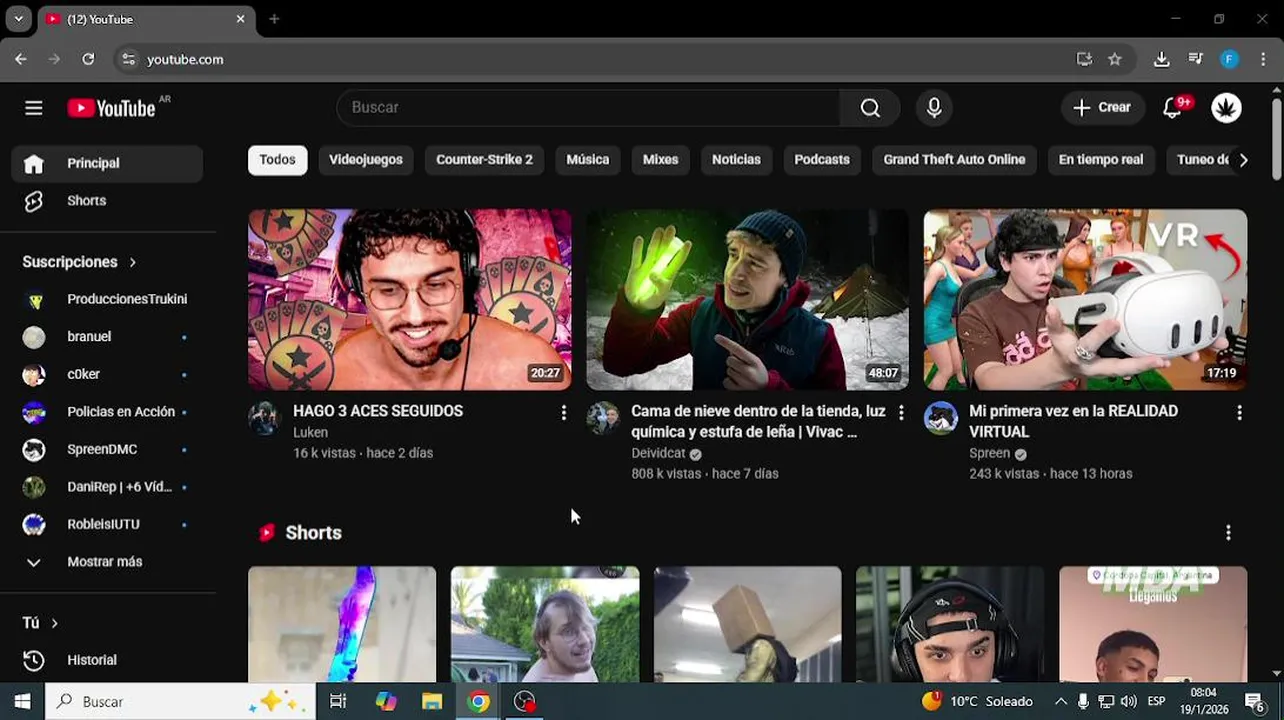Open RobleisIUTU subscription
Image resolution: width=1284 pixels, height=720 pixels.
pyautogui.click(x=108, y=524)
